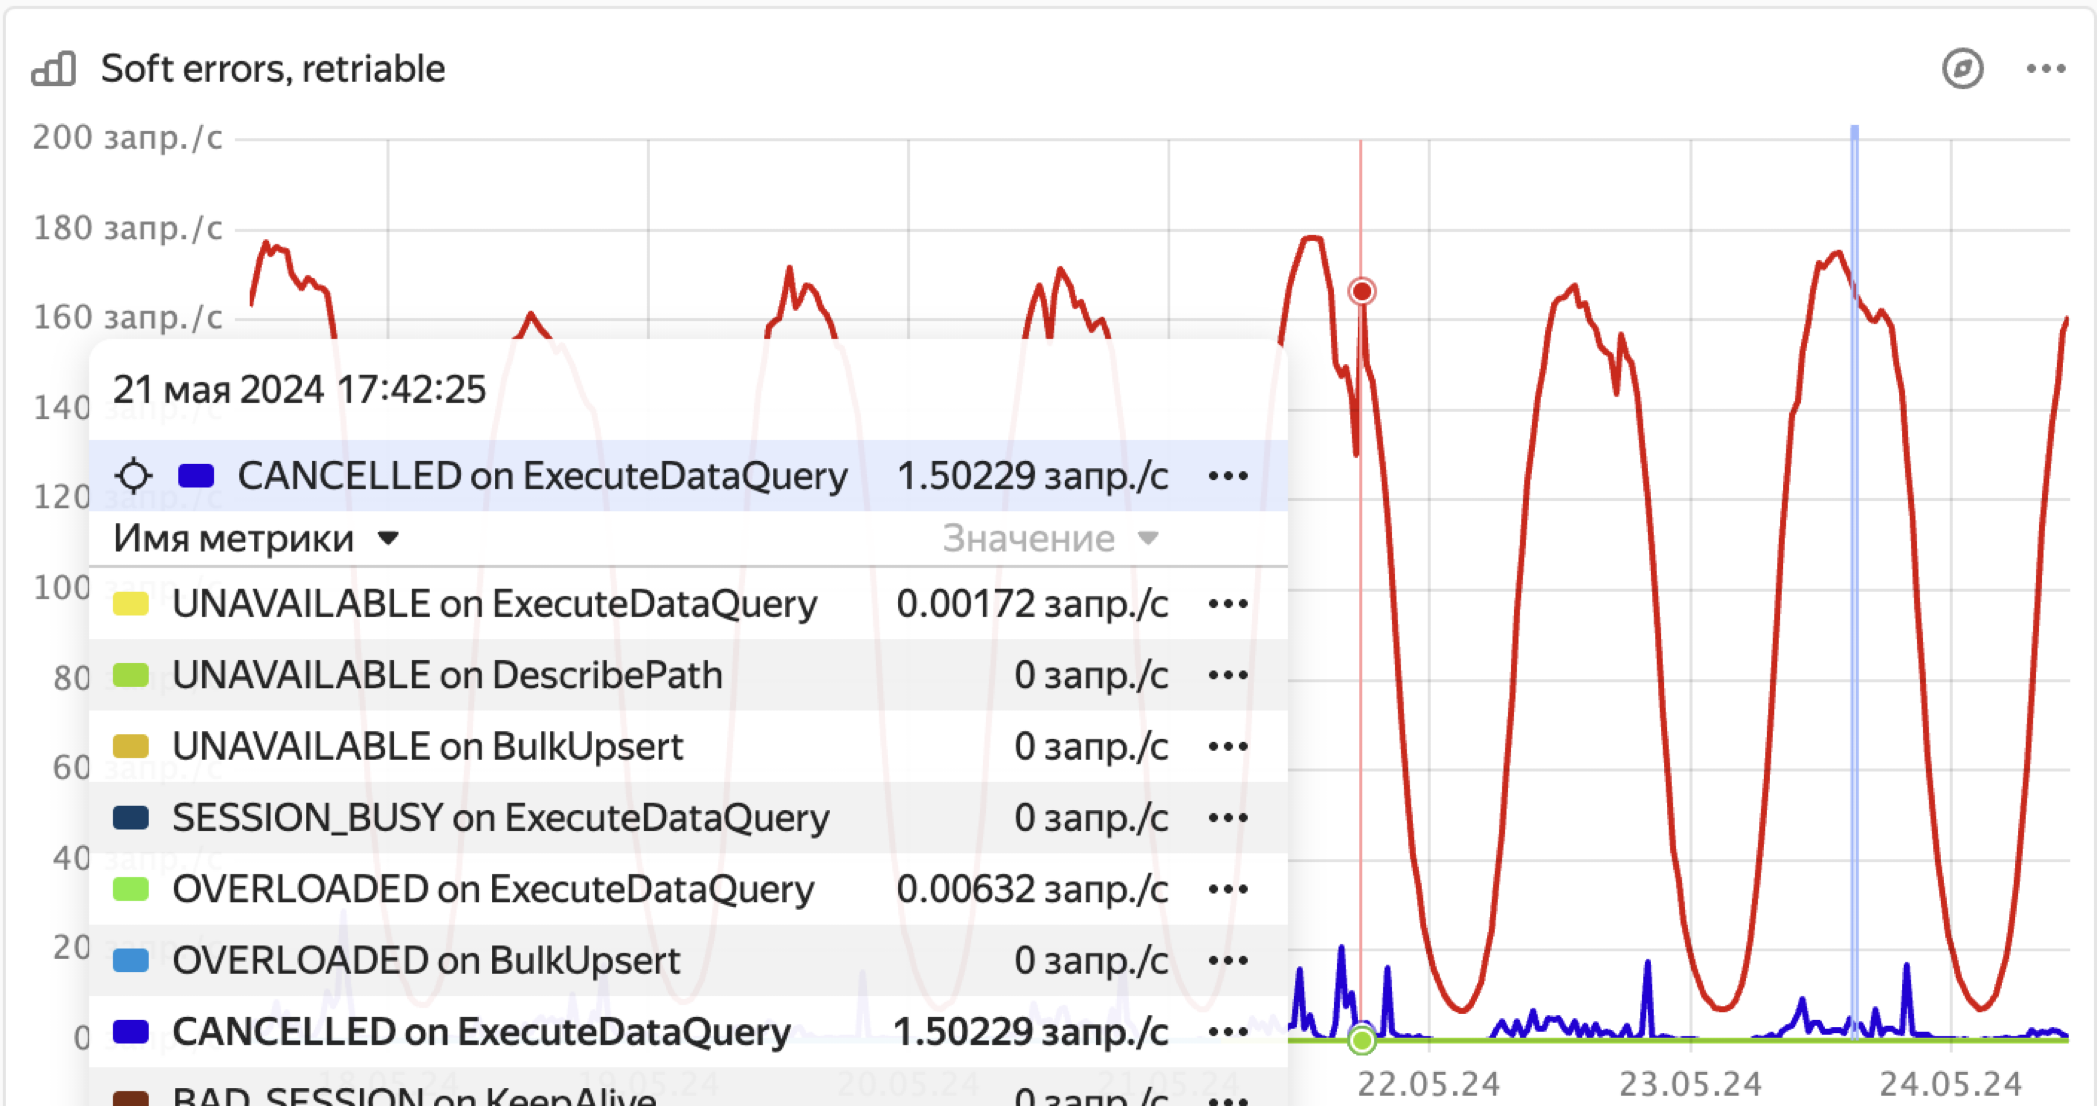Click the bar chart icon beside the title
2097x1106 pixels.
point(54,69)
